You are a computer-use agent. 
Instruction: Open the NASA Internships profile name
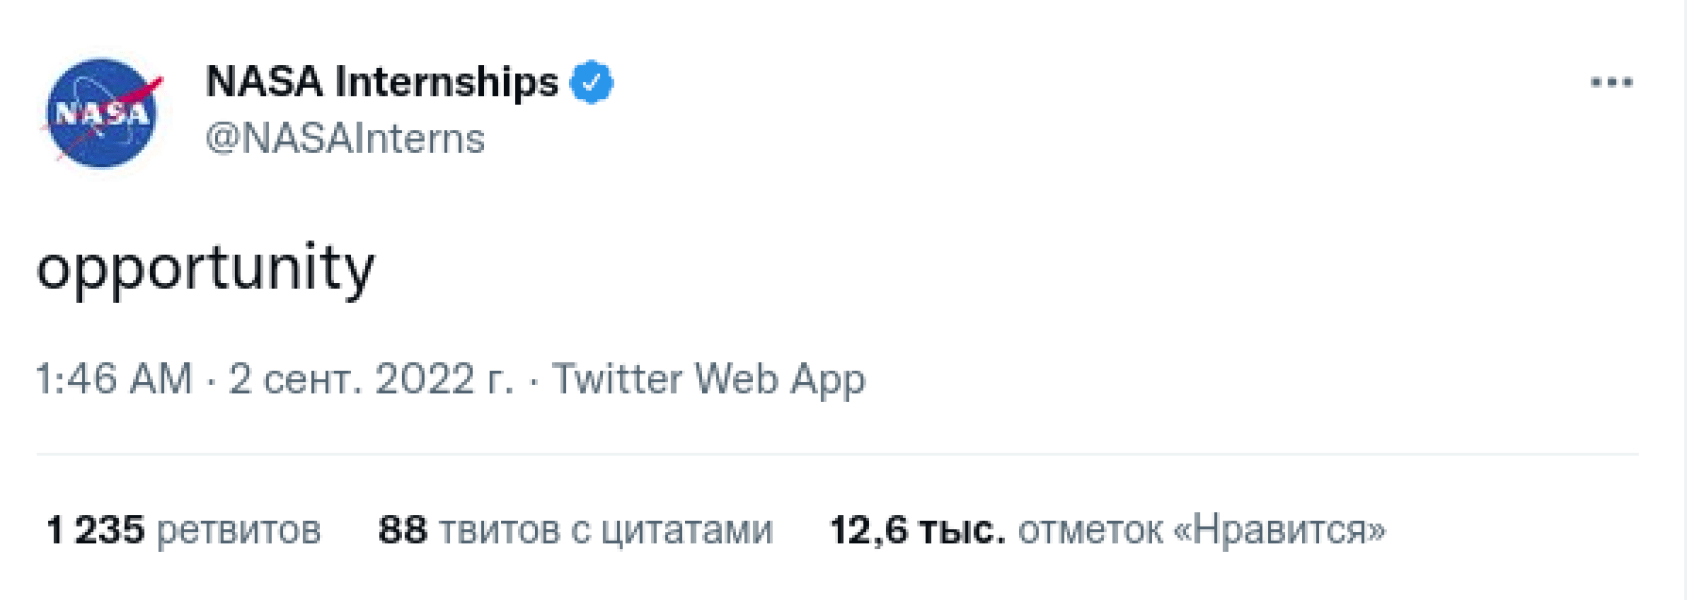tap(381, 83)
